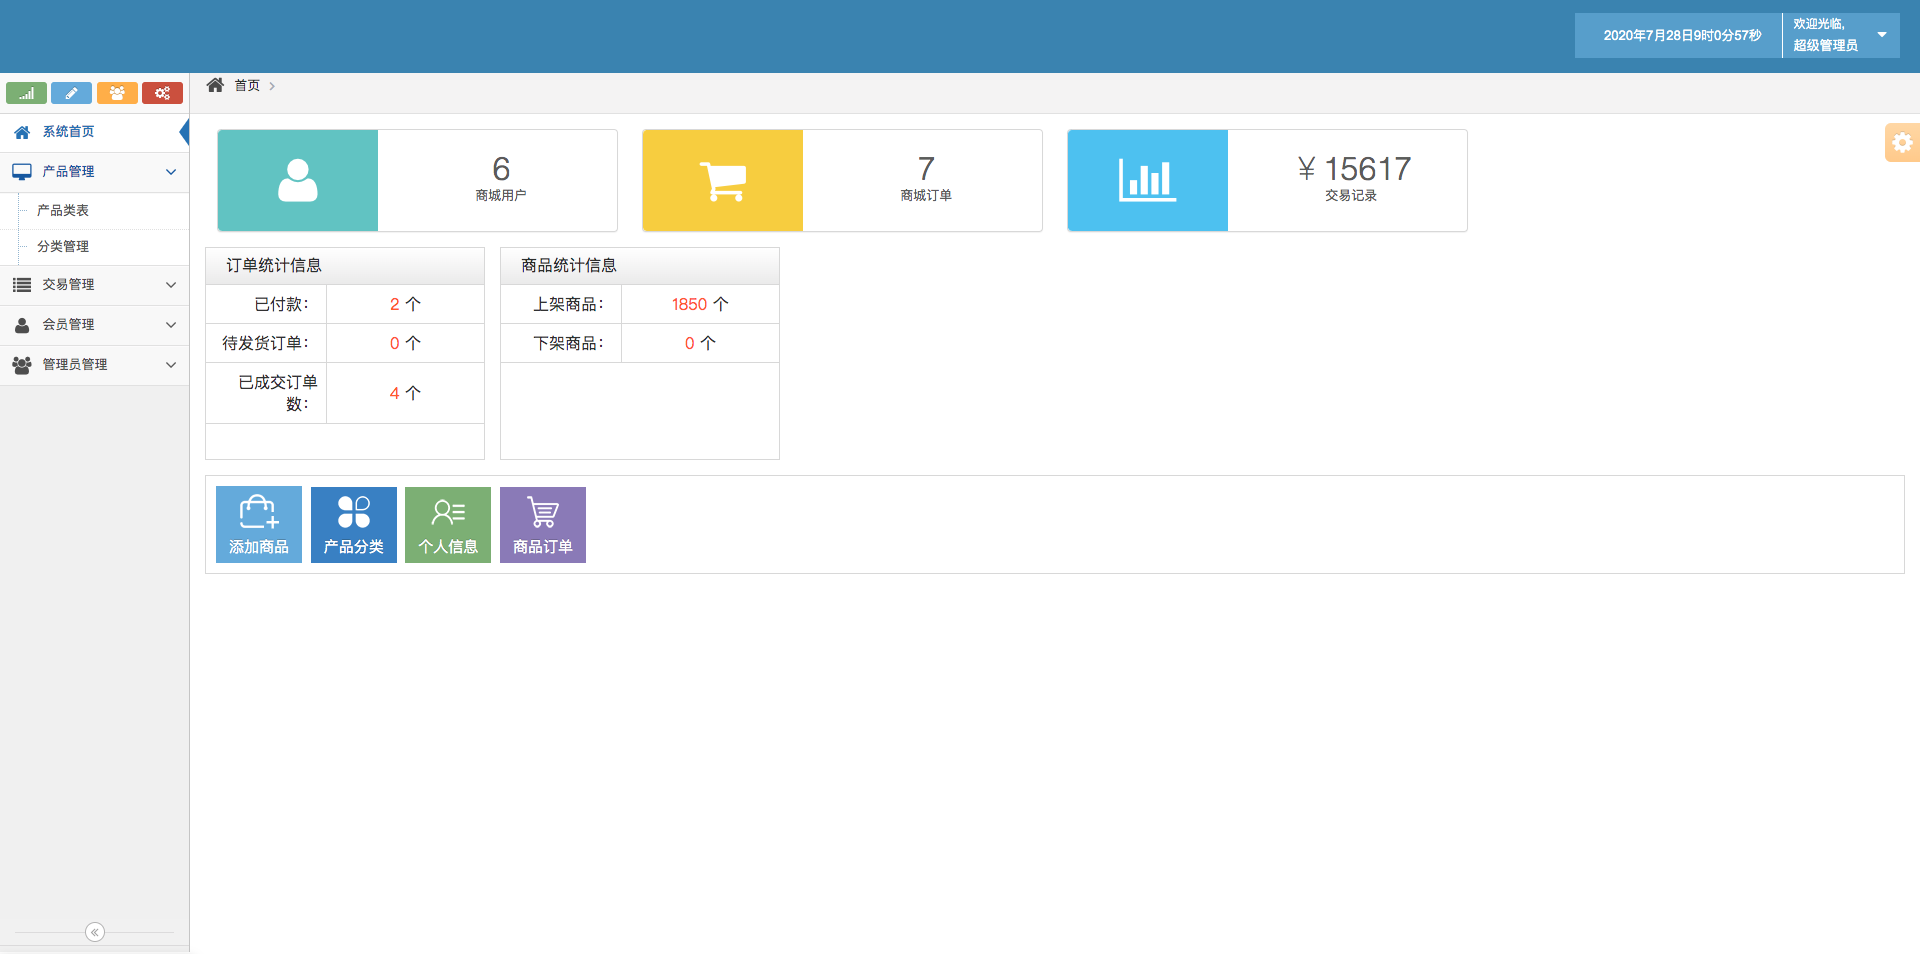This screenshot has width=1920, height=954.
Task: Click the 交易记录 amount ¥15617
Action: (1354, 169)
